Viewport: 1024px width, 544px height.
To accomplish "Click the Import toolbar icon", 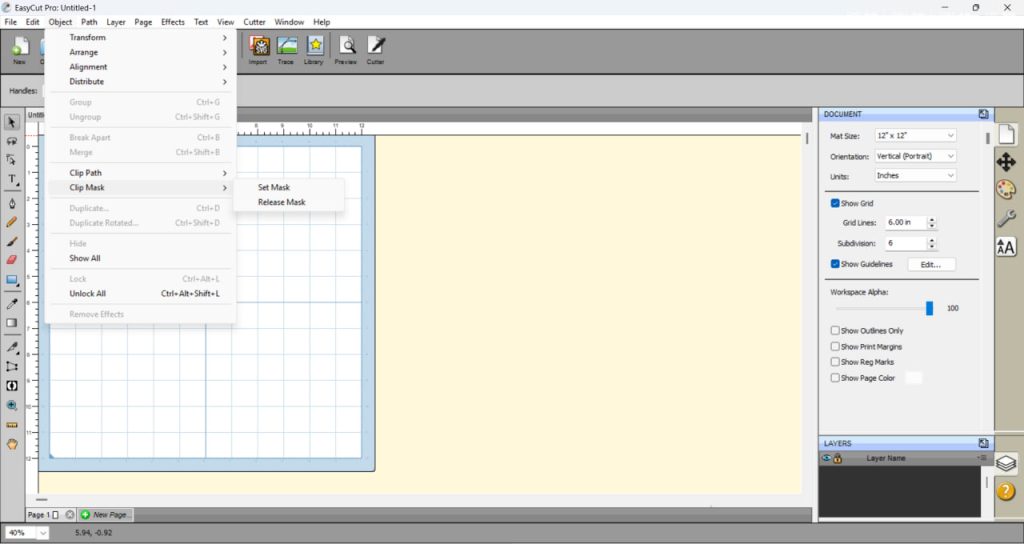I will 258,47.
